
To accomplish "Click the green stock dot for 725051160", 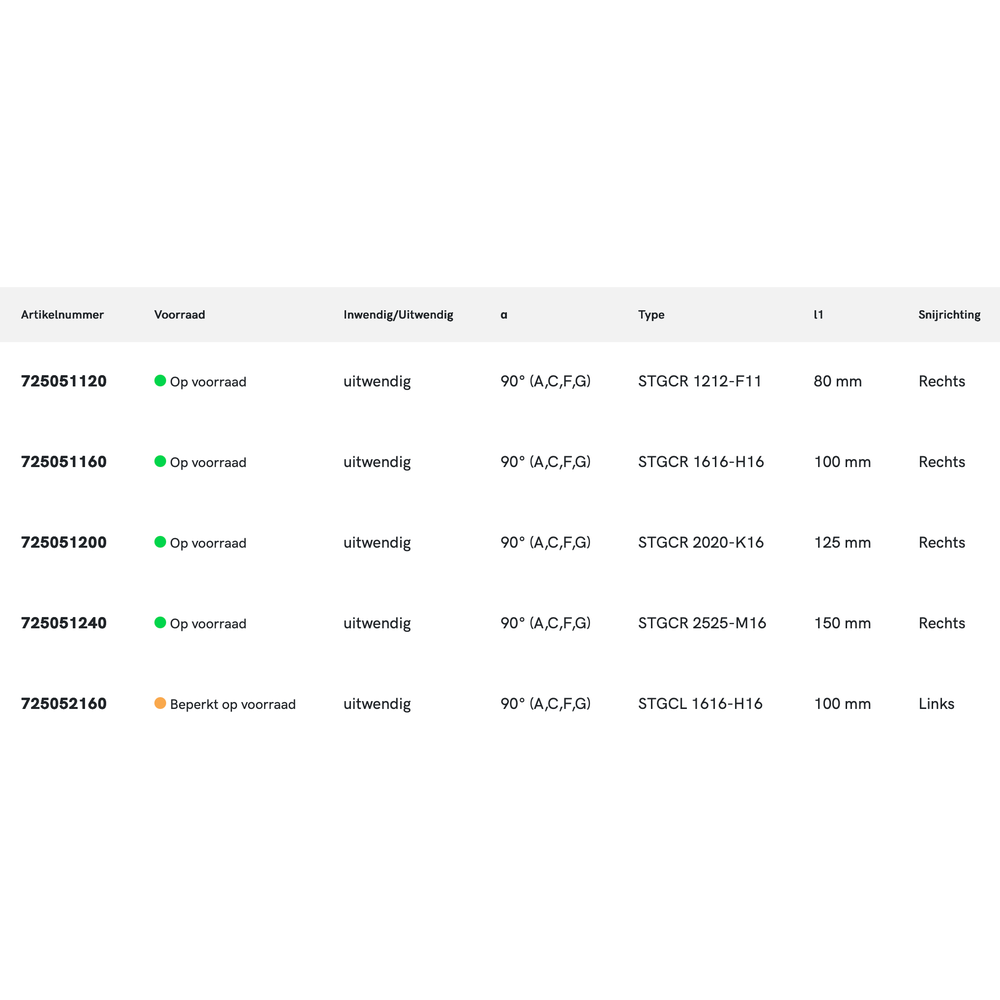I will pos(160,462).
